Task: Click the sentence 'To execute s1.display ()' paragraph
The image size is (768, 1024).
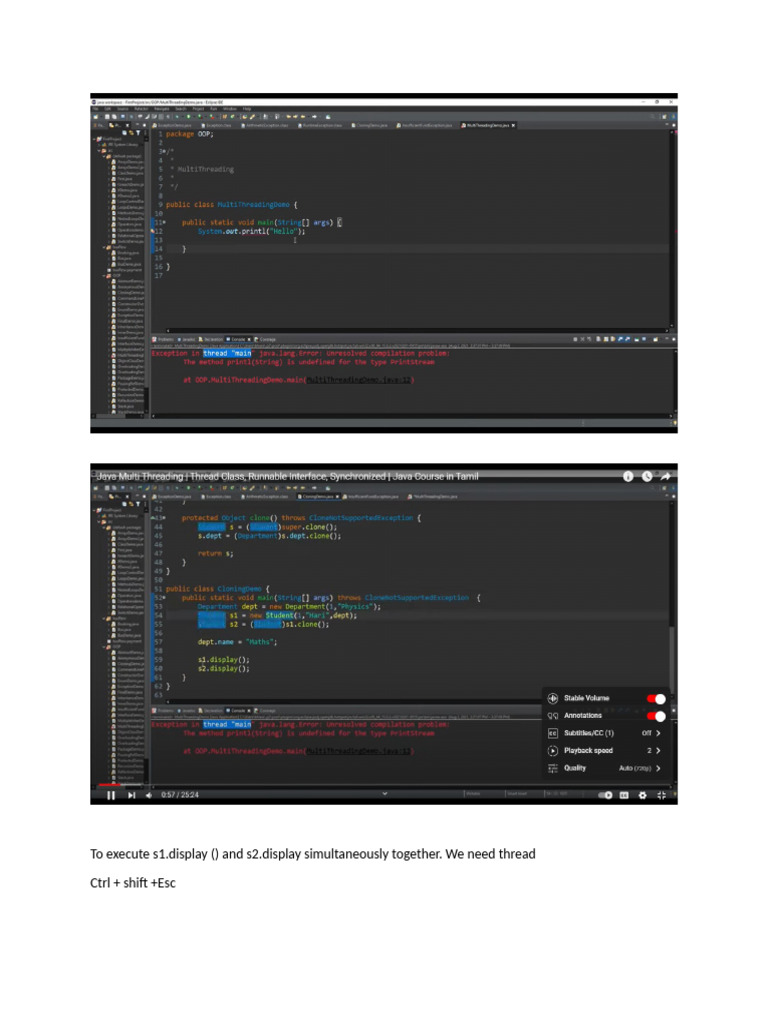Action: pyautogui.click(x=313, y=854)
